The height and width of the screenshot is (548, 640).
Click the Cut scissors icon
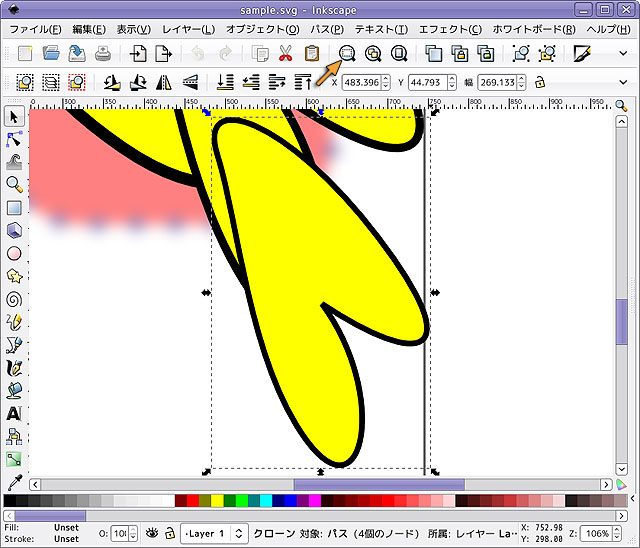point(286,54)
